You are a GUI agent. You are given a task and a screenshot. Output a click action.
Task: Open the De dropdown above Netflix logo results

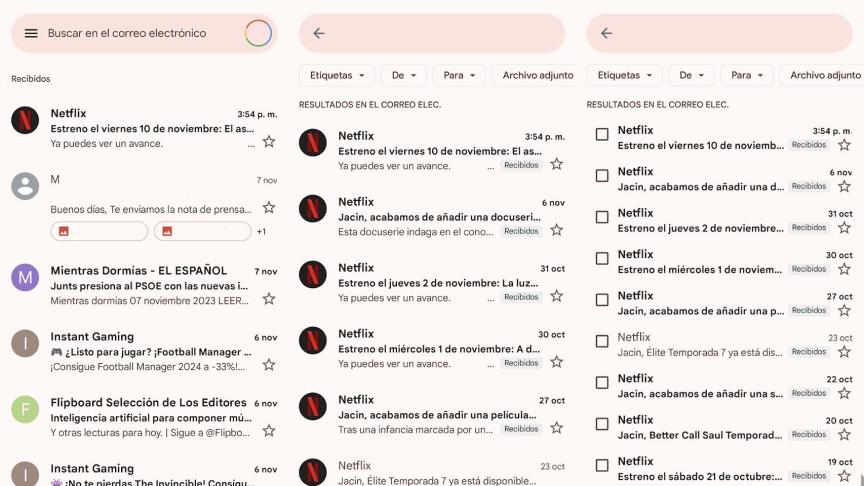404,75
